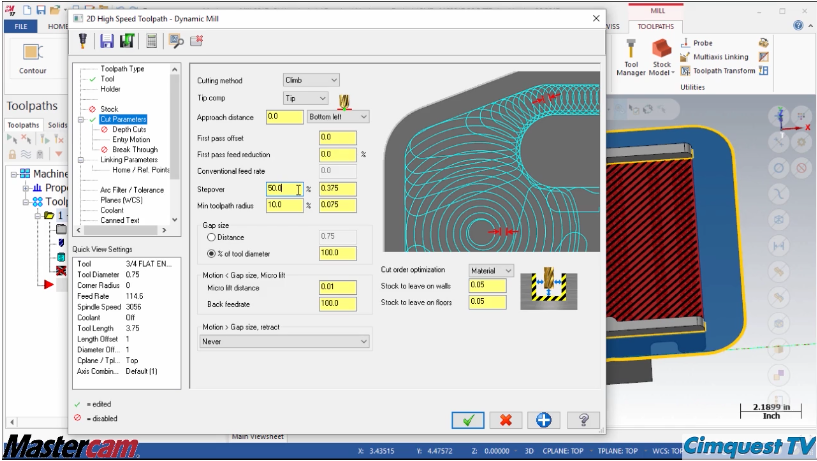Click the red insert arrow in Toolpaths tree
Viewport: 817px width, 461px height.
click(48, 284)
